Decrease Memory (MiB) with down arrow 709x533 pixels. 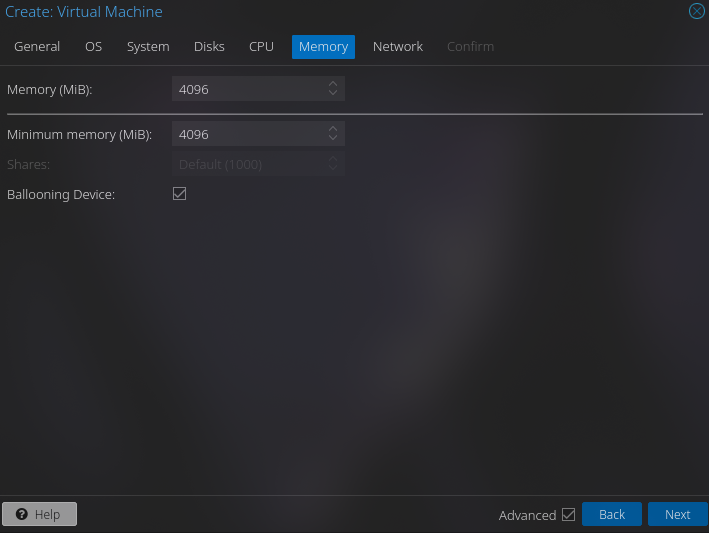(333, 94)
